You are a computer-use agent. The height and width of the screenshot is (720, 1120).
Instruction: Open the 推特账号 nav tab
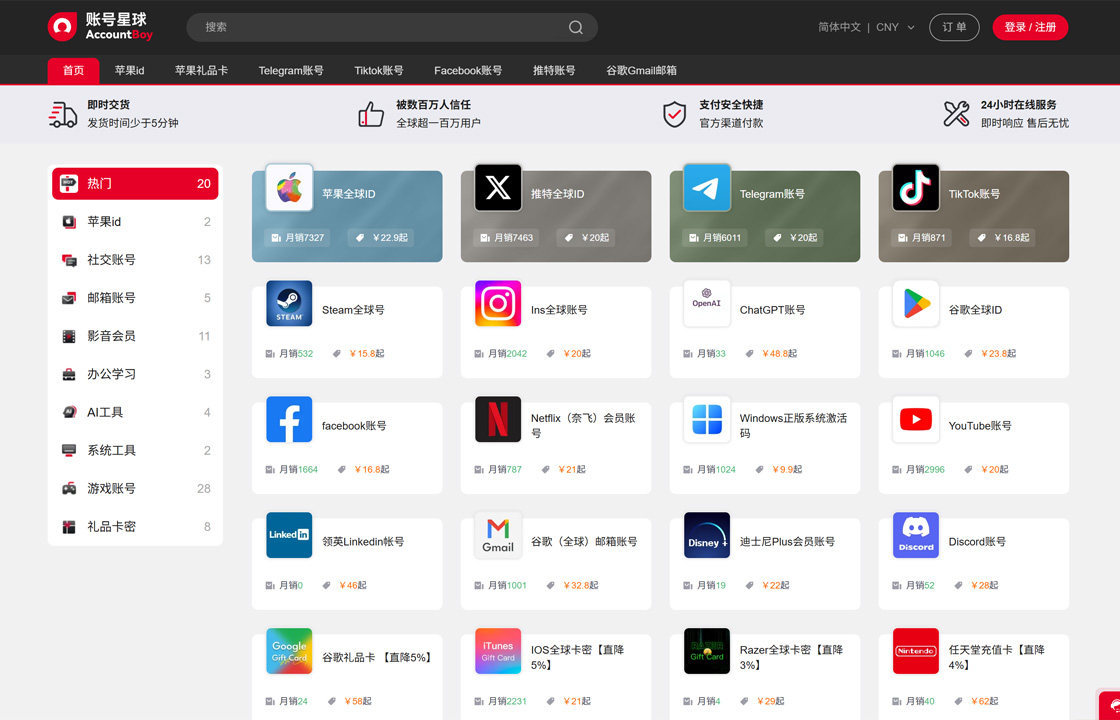click(554, 71)
